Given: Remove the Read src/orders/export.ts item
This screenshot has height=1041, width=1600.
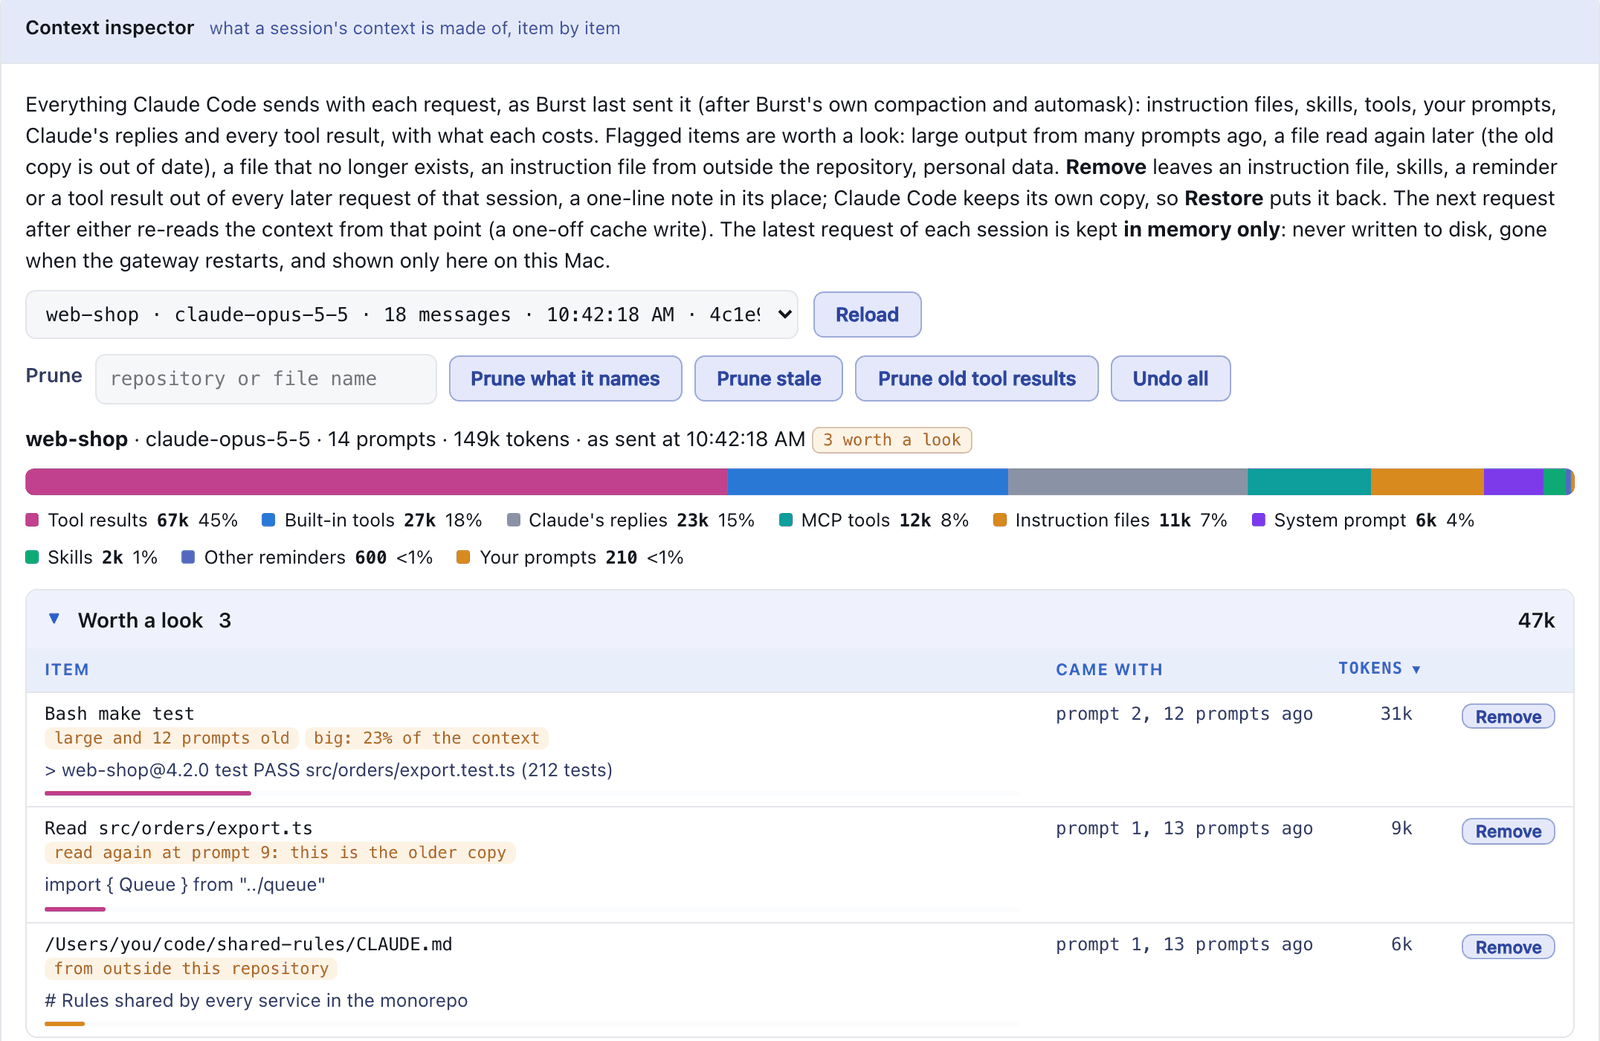Looking at the screenshot, I should (1508, 832).
